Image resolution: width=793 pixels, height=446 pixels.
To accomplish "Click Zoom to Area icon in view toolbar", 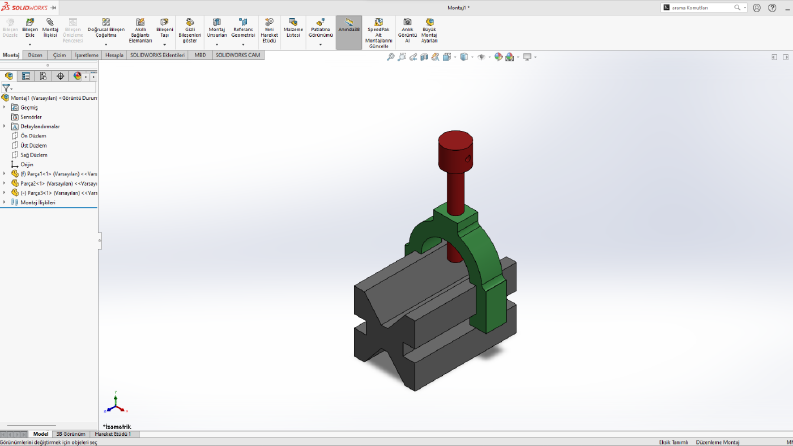I will 402,57.
